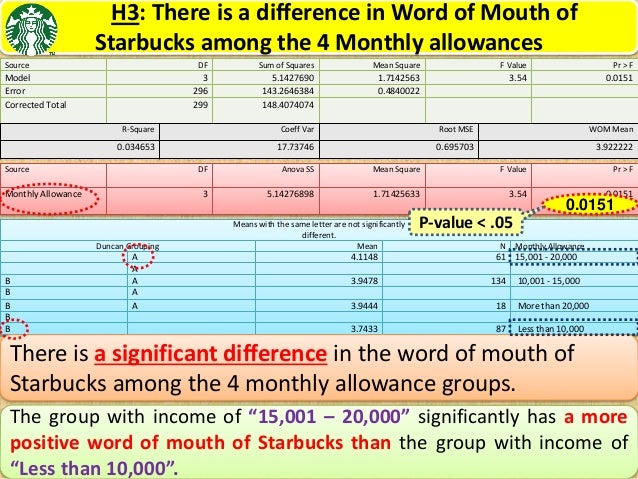
Task: Click the N value 61
Action: click(x=501, y=257)
